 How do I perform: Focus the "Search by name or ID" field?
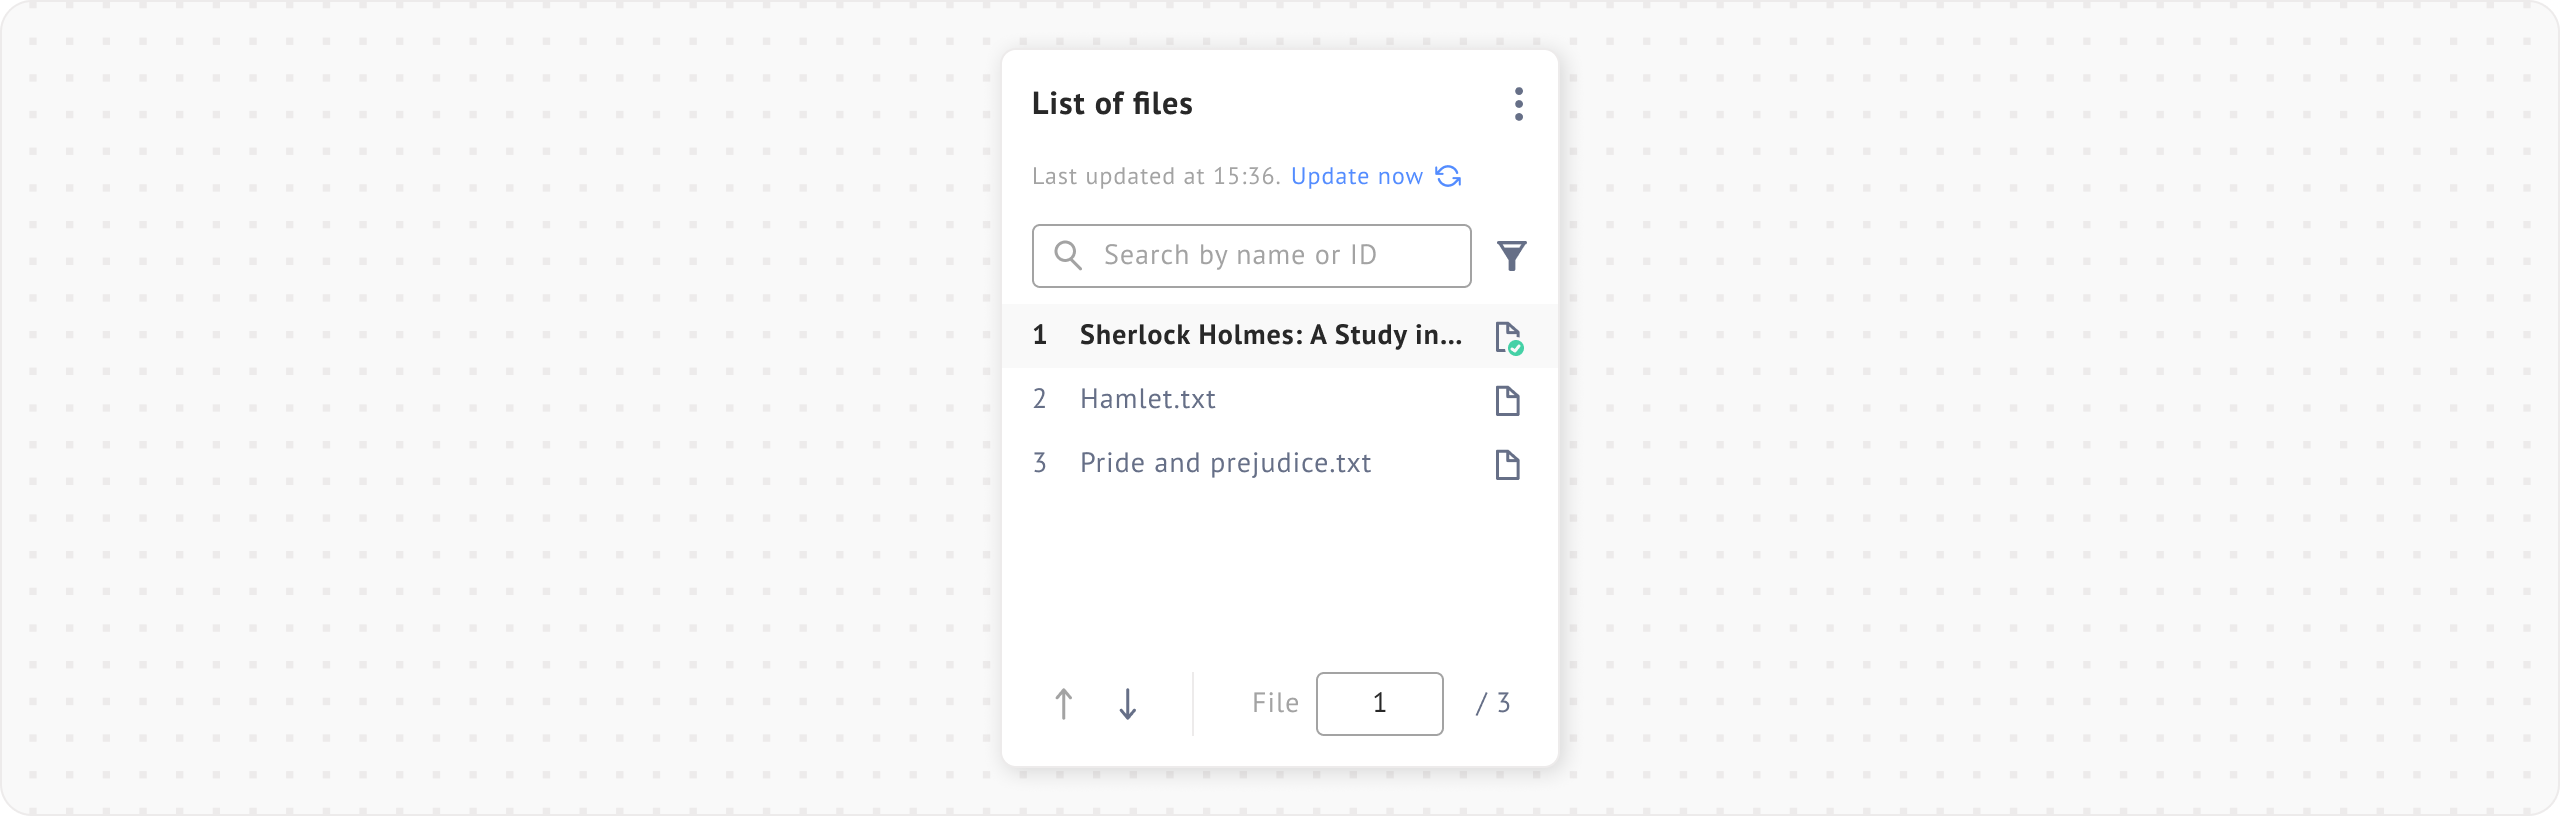(1270, 256)
